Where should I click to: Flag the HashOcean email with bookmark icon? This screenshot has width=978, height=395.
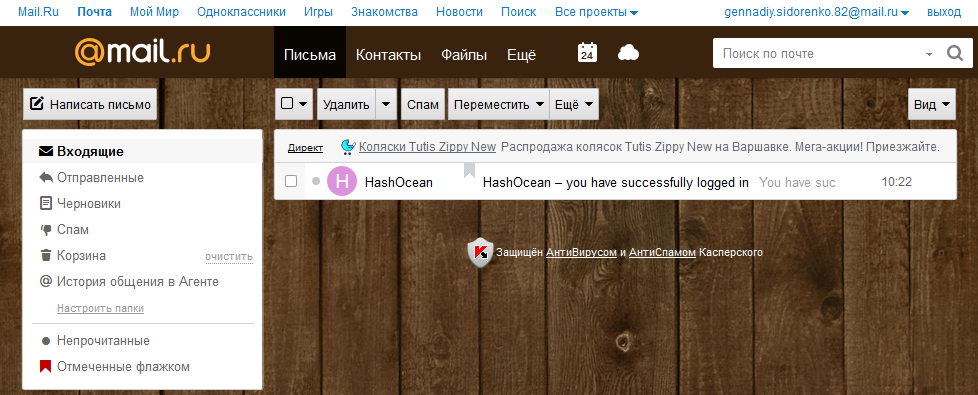click(469, 170)
